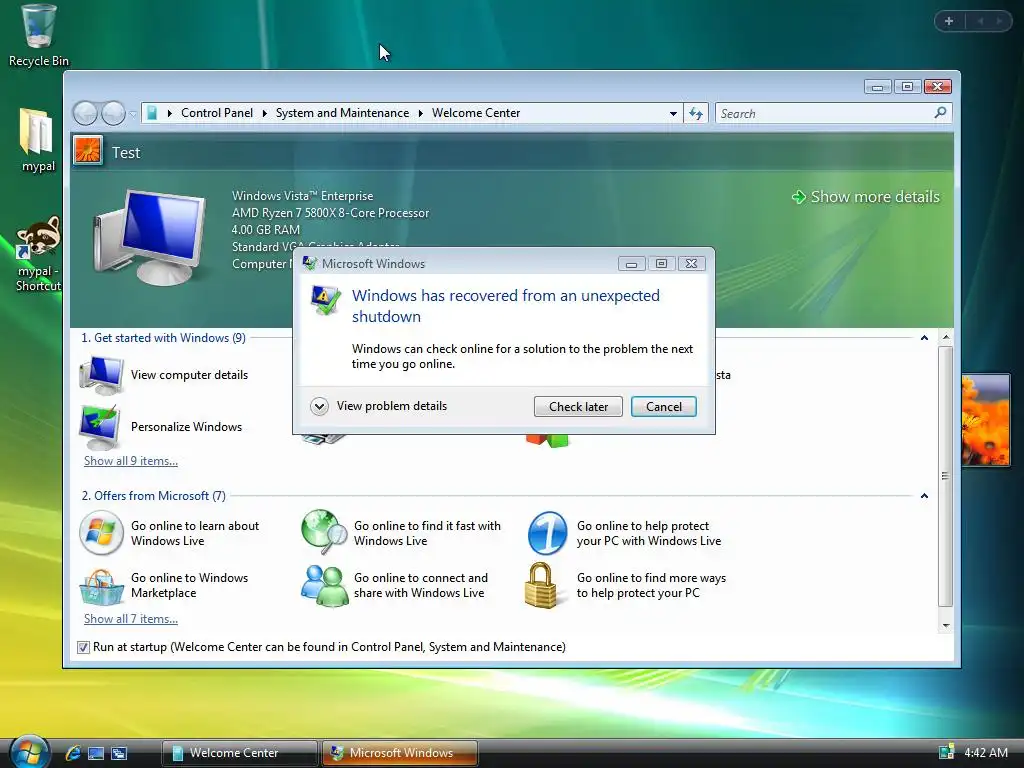Click the flower slideshow gadget thumbnail
Screen dimensions: 1024x768
pos(985,419)
